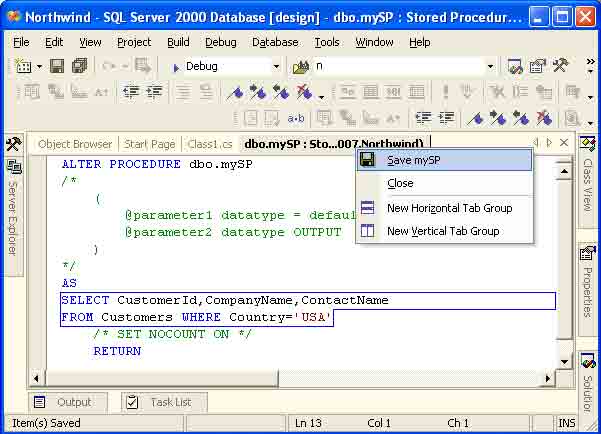This screenshot has width=601, height=434.
Task: Open the Edit menu
Action: click(54, 42)
